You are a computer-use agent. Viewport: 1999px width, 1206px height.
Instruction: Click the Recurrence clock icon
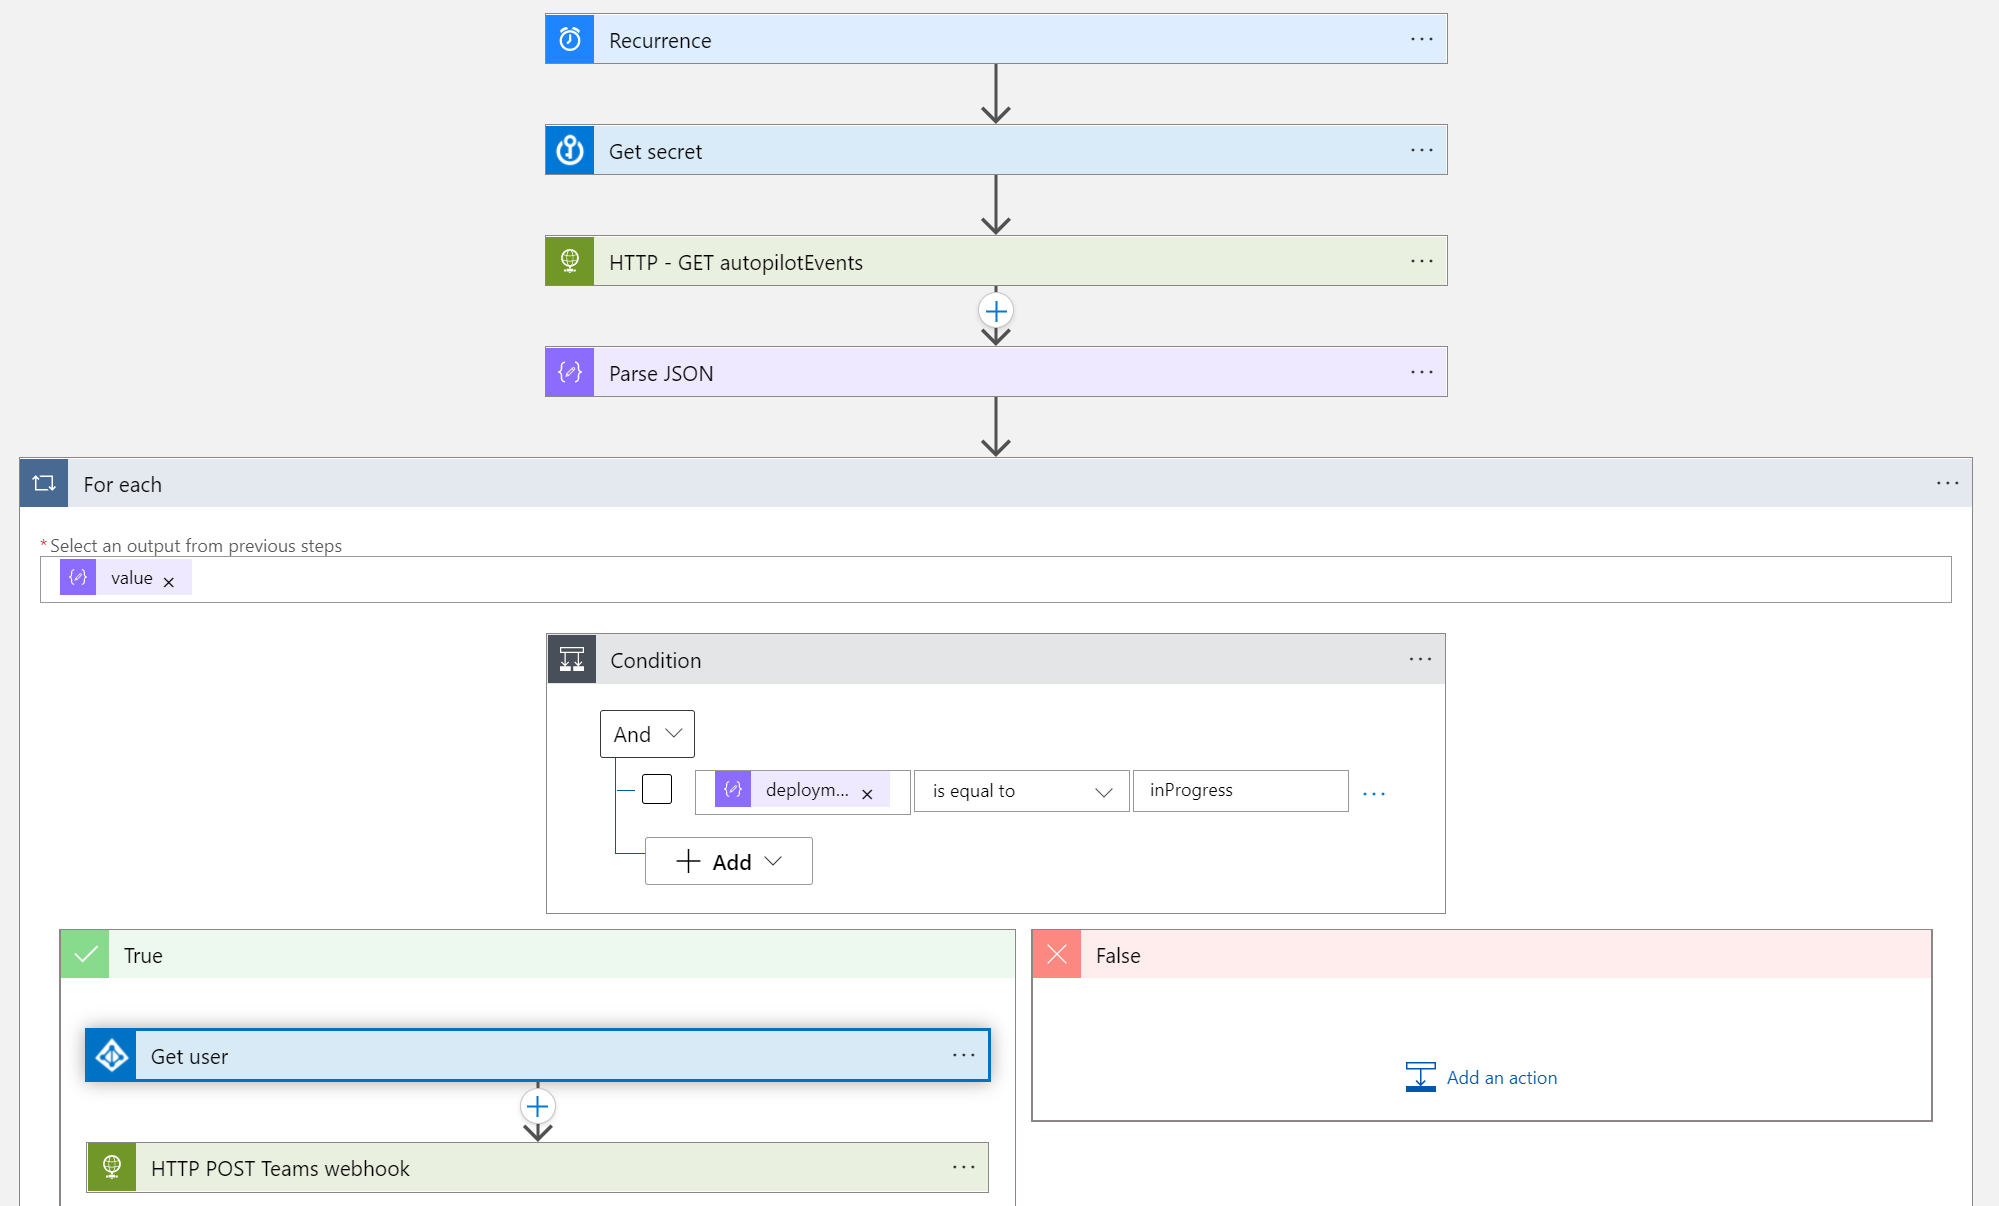pyautogui.click(x=570, y=40)
